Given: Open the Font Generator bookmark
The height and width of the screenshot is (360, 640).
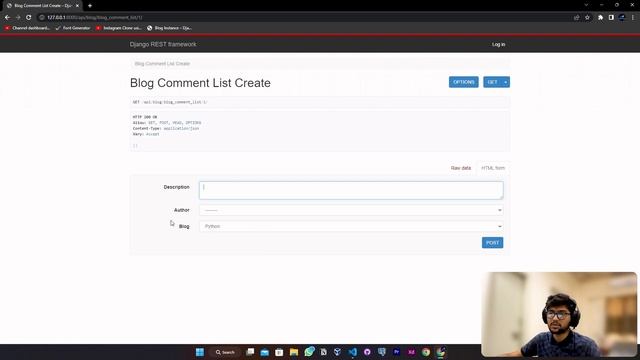Looking at the screenshot, I should point(73,28).
